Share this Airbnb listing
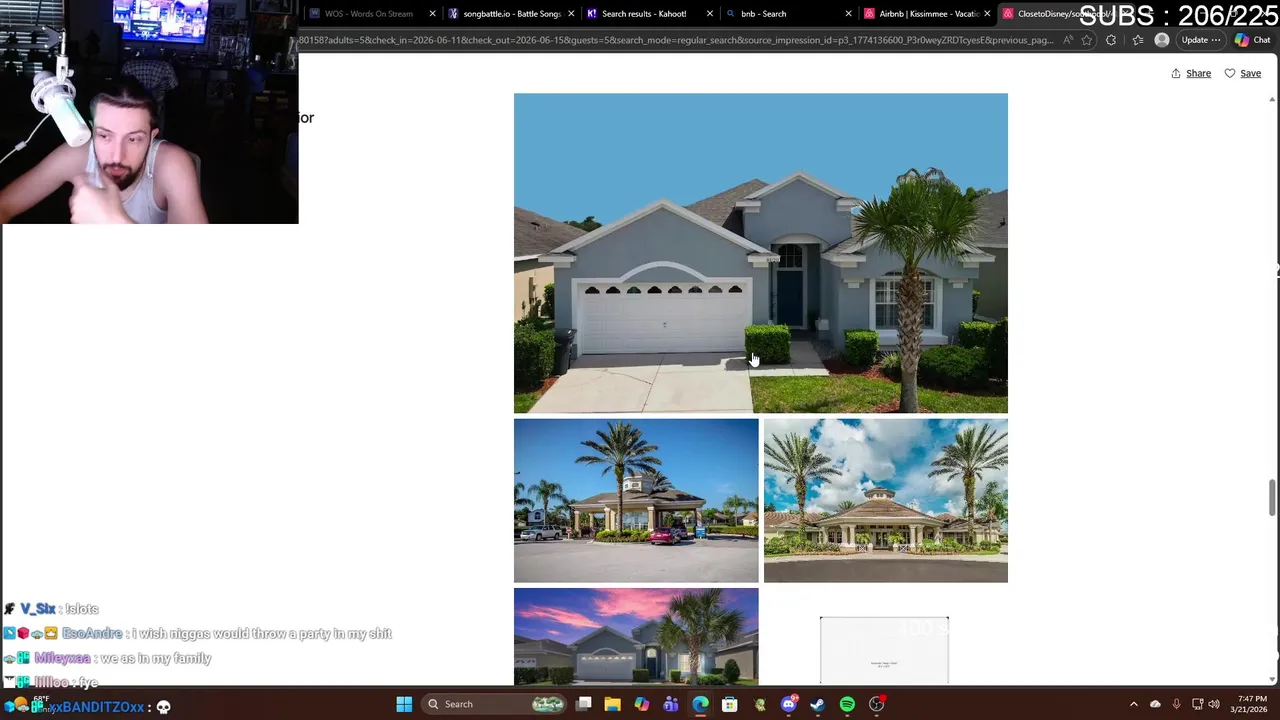The height and width of the screenshot is (720, 1280). [x=1191, y=73]
